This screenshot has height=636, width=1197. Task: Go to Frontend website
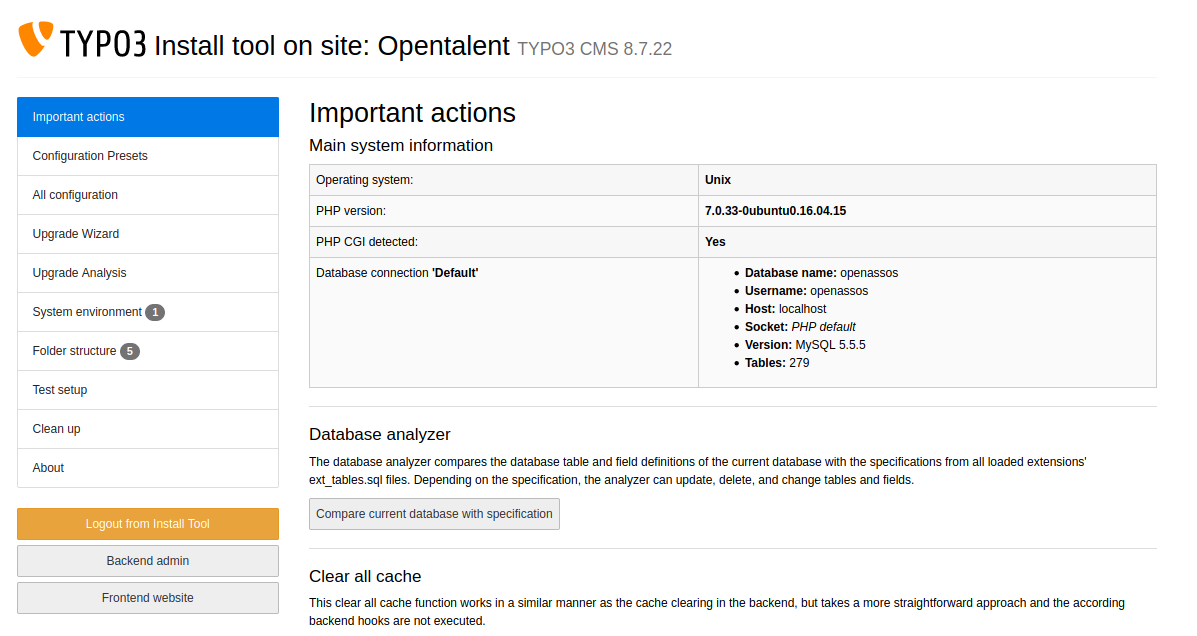pyautogui.click(x=148, y=598)
